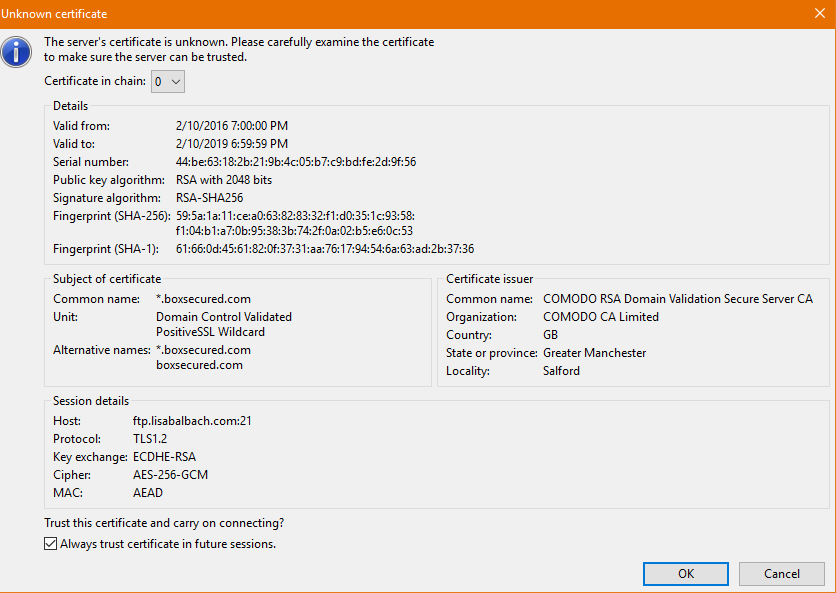Open the Certificate in chain dropdown
The image size is (836, 593).
click(168, 82)
